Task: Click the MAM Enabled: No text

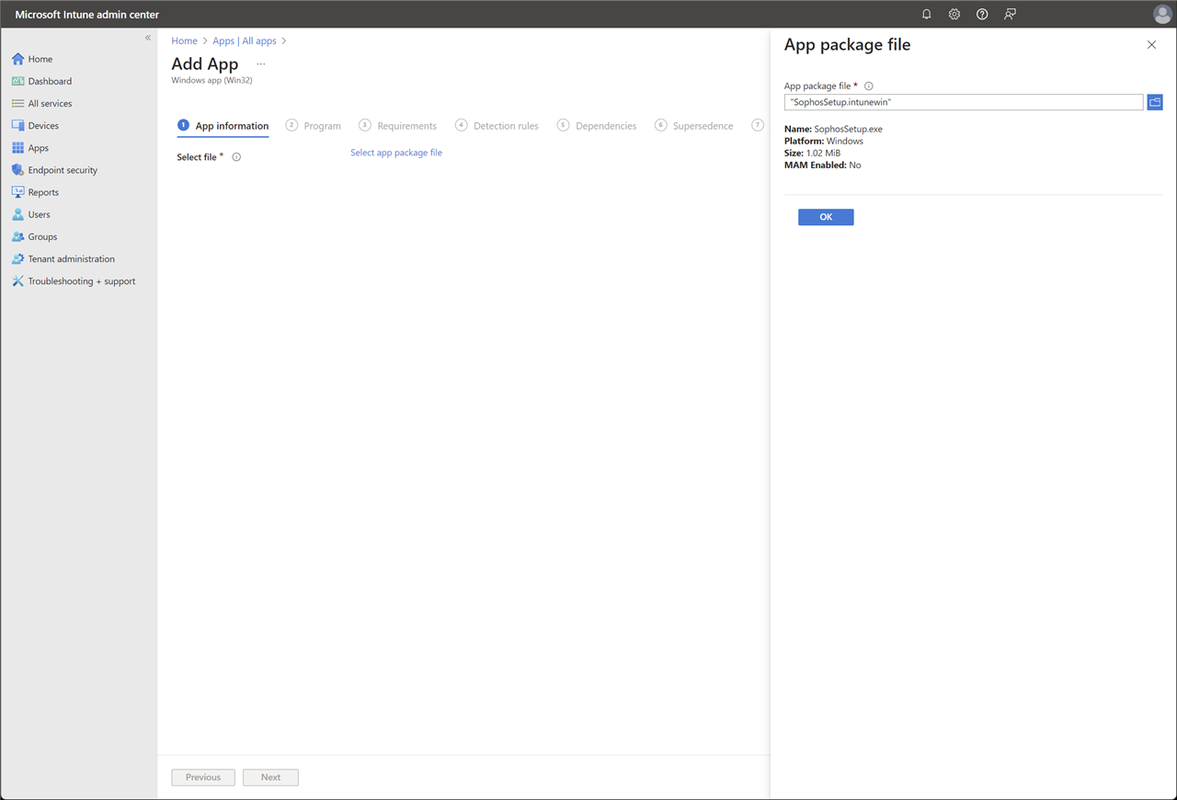Action: (823, 165)
